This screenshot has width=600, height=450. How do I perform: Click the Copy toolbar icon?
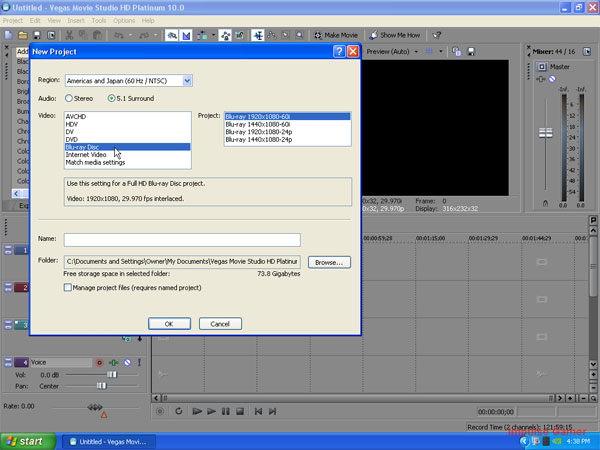point(83,36)
